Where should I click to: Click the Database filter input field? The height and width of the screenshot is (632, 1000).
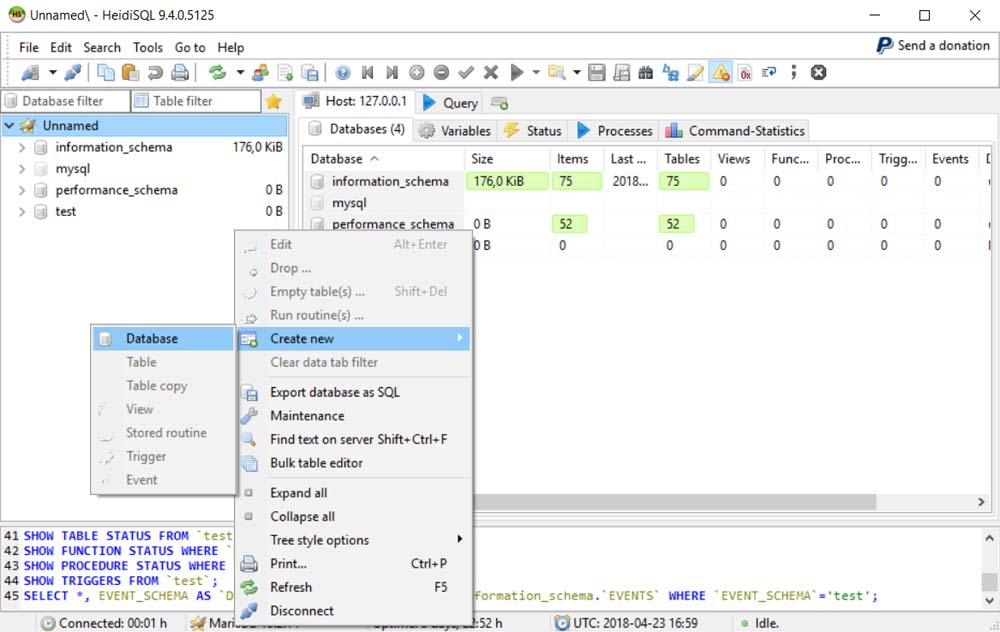click(x=66, y=101)
